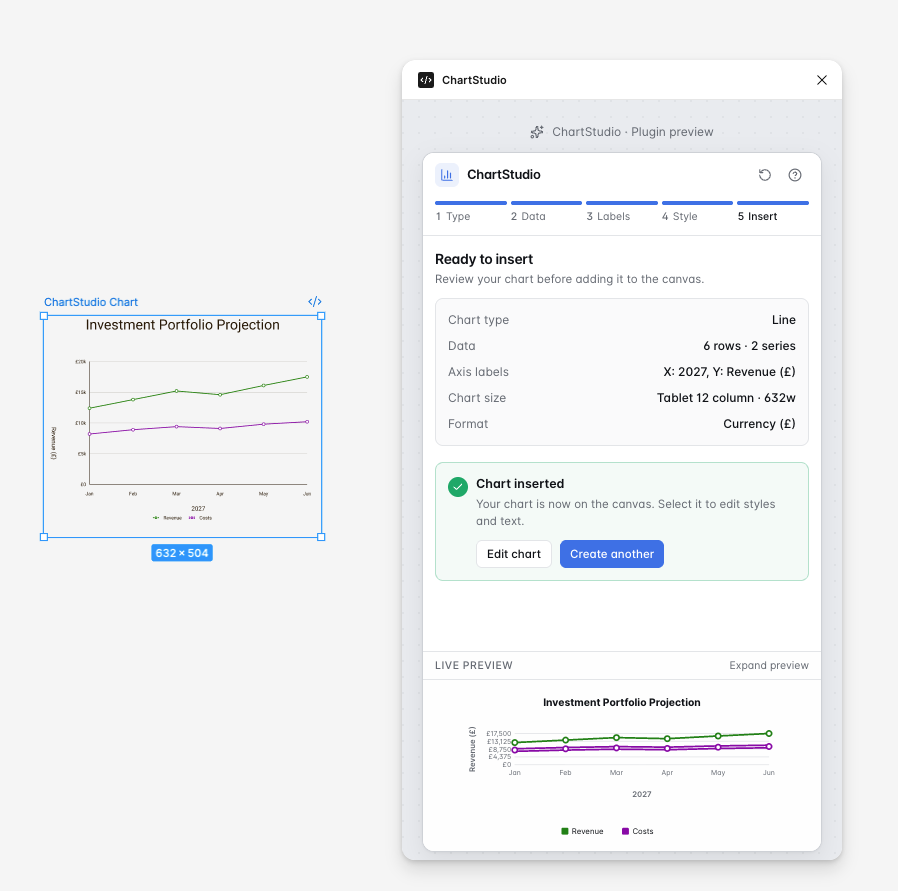Screen dimensions: 898x891
Task: Click the Jun point on green Revenue line in preview
Action: point(769,734)
